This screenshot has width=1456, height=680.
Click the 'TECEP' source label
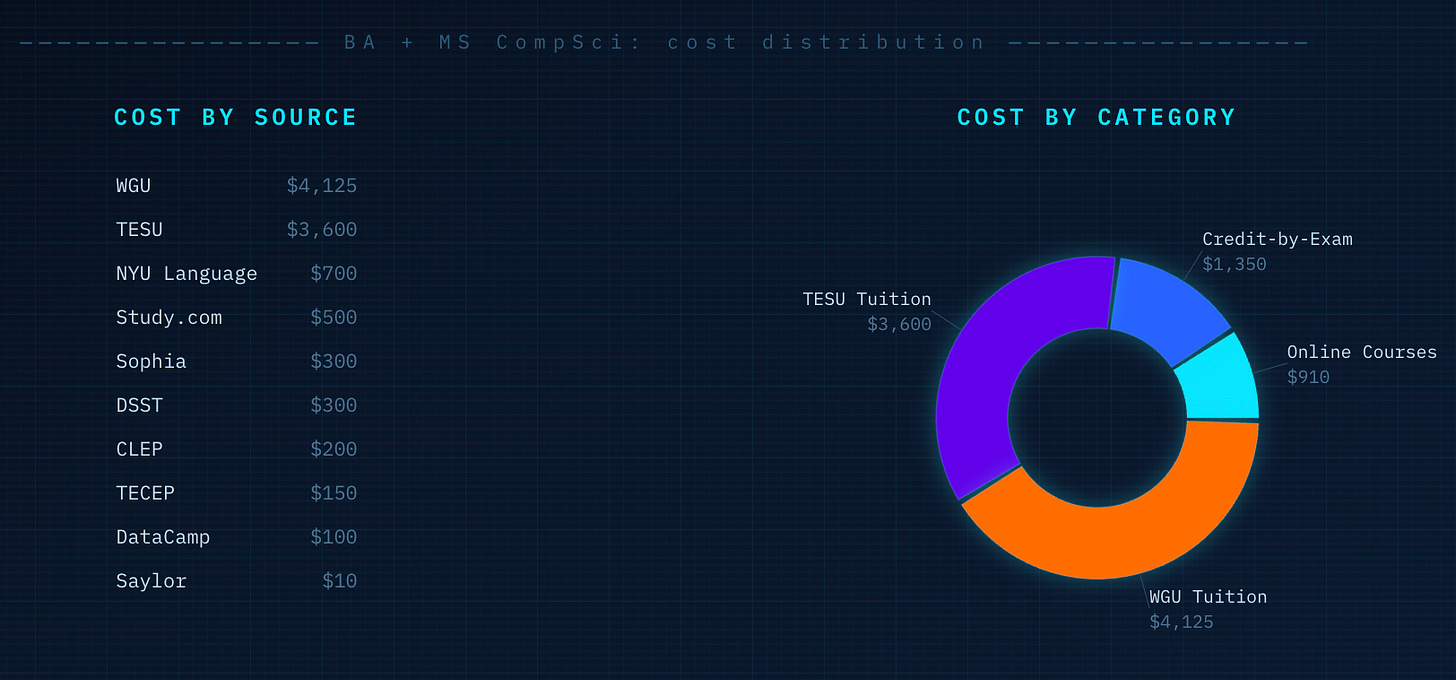click(145, 493)
